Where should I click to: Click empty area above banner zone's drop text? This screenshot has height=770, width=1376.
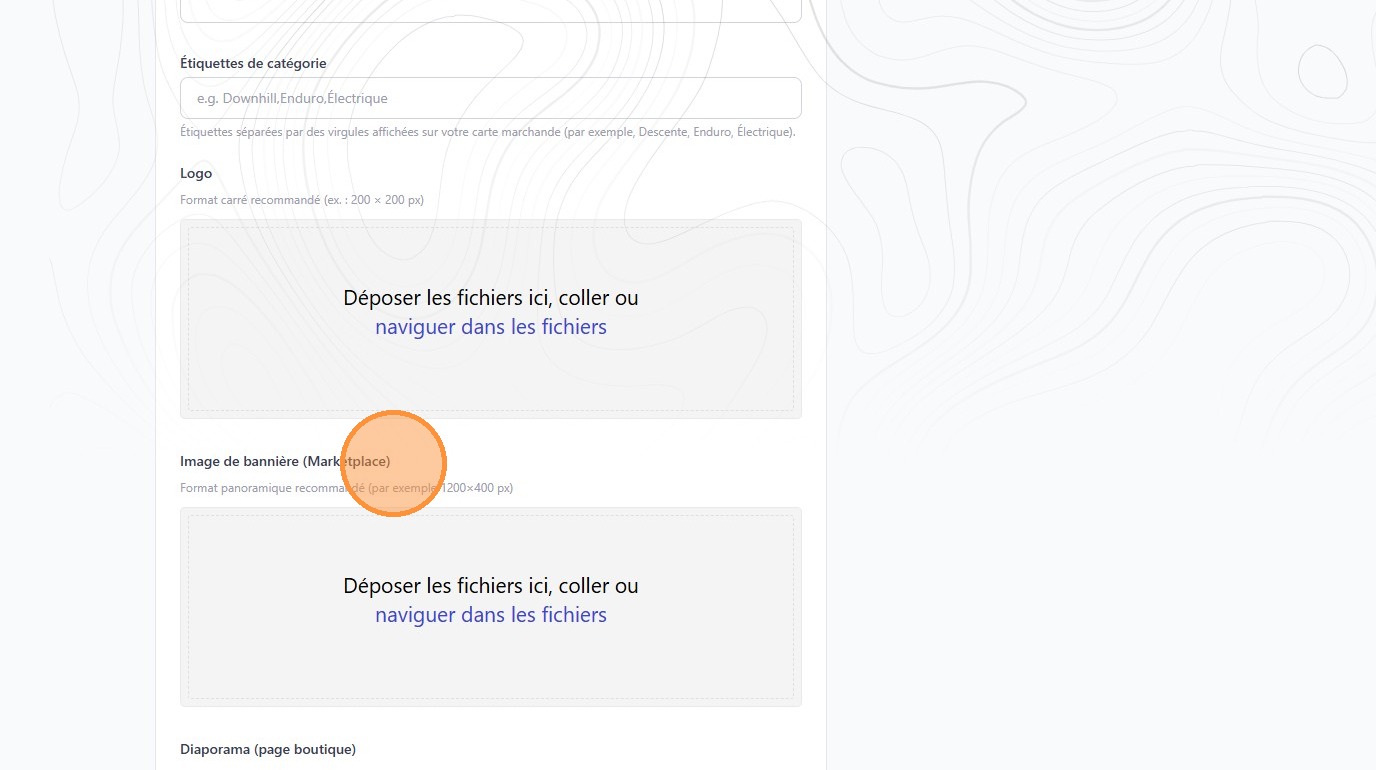[x=490, y=543]
